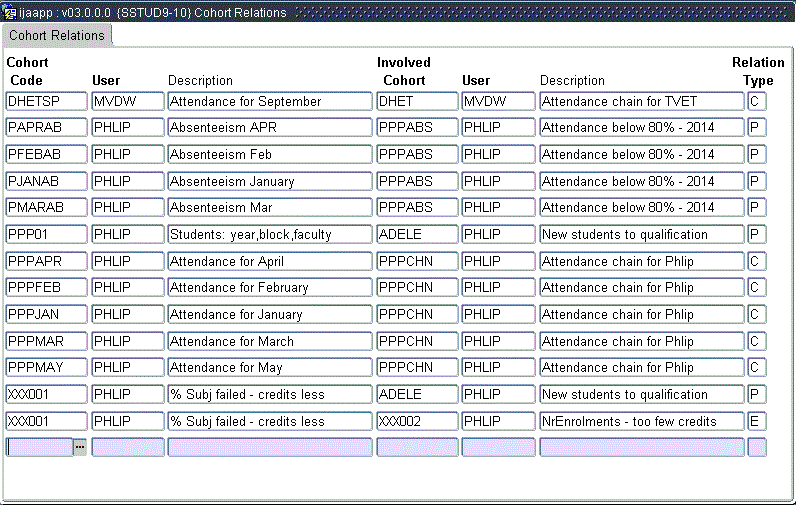Click the empty cohort code field in last row
This screenshot has width=796, height=505.
click(40, 447)
